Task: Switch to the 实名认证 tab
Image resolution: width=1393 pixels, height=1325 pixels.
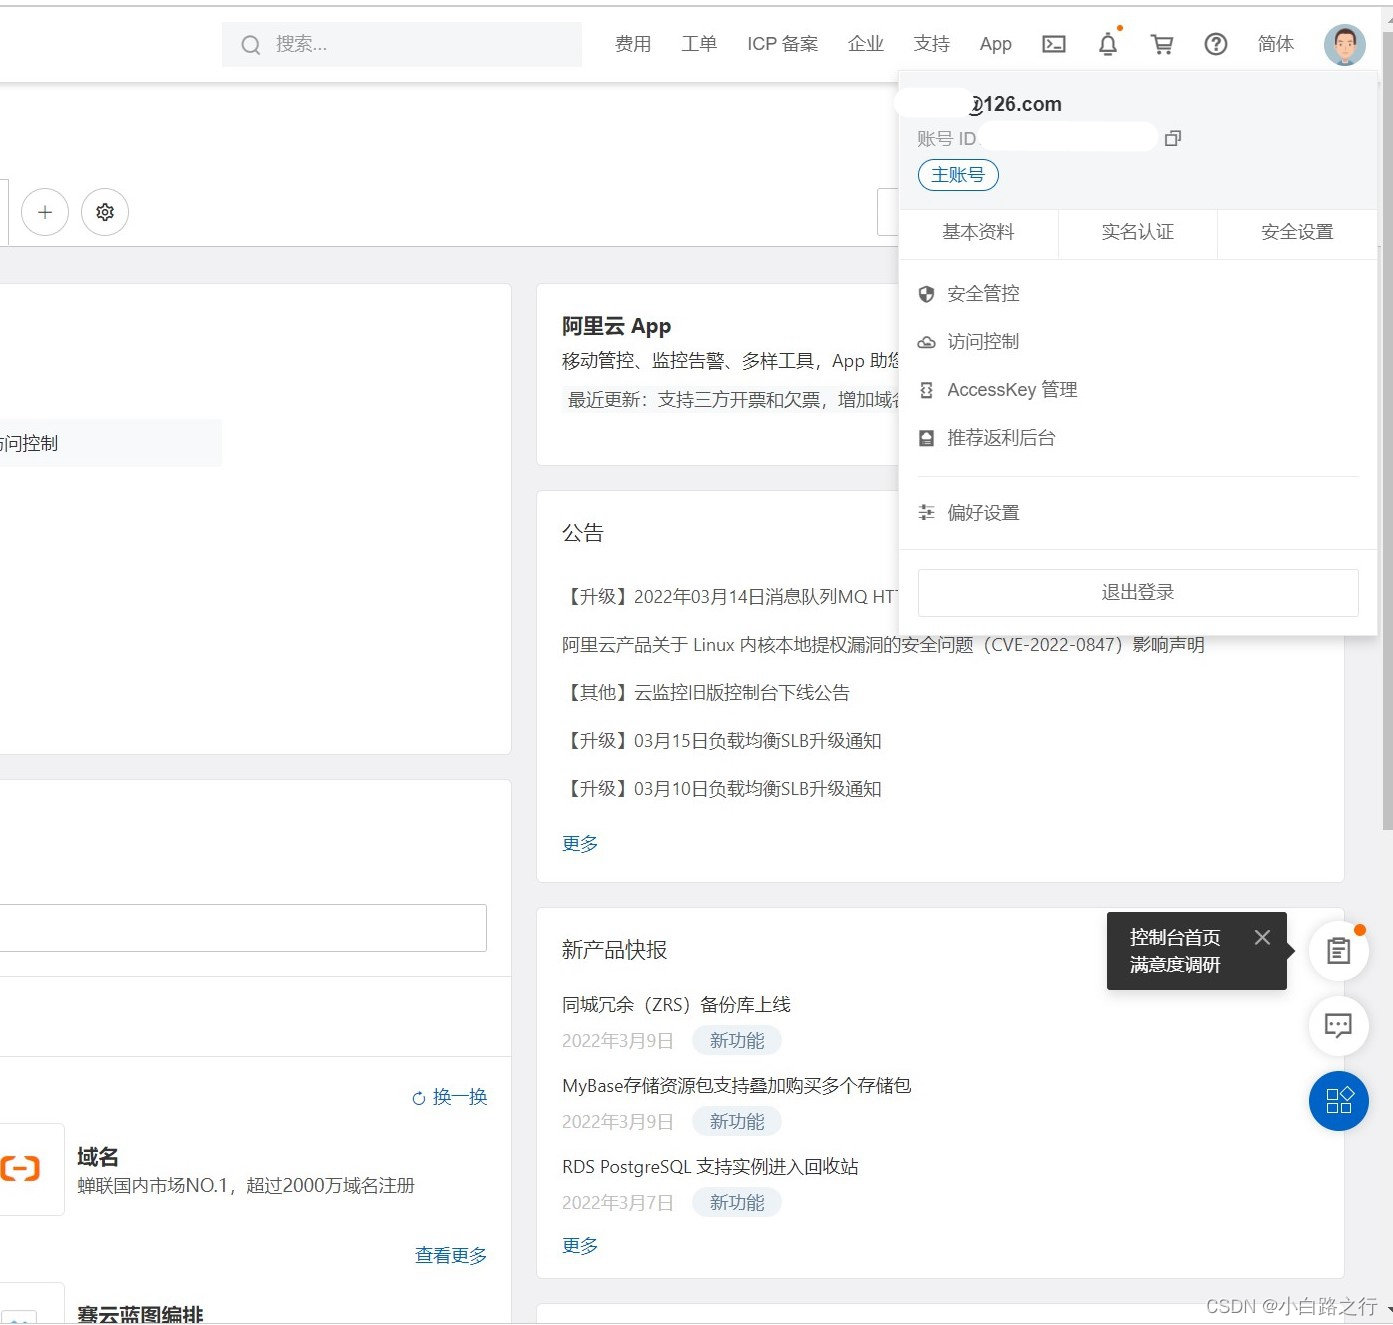Action: (1137, 232)
